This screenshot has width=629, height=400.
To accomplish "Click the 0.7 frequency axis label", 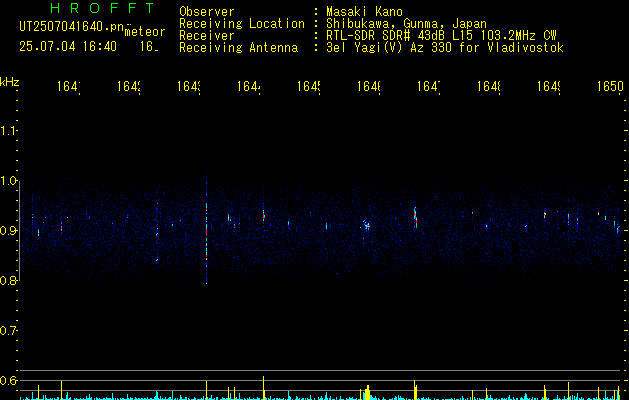I will point(8,331).
